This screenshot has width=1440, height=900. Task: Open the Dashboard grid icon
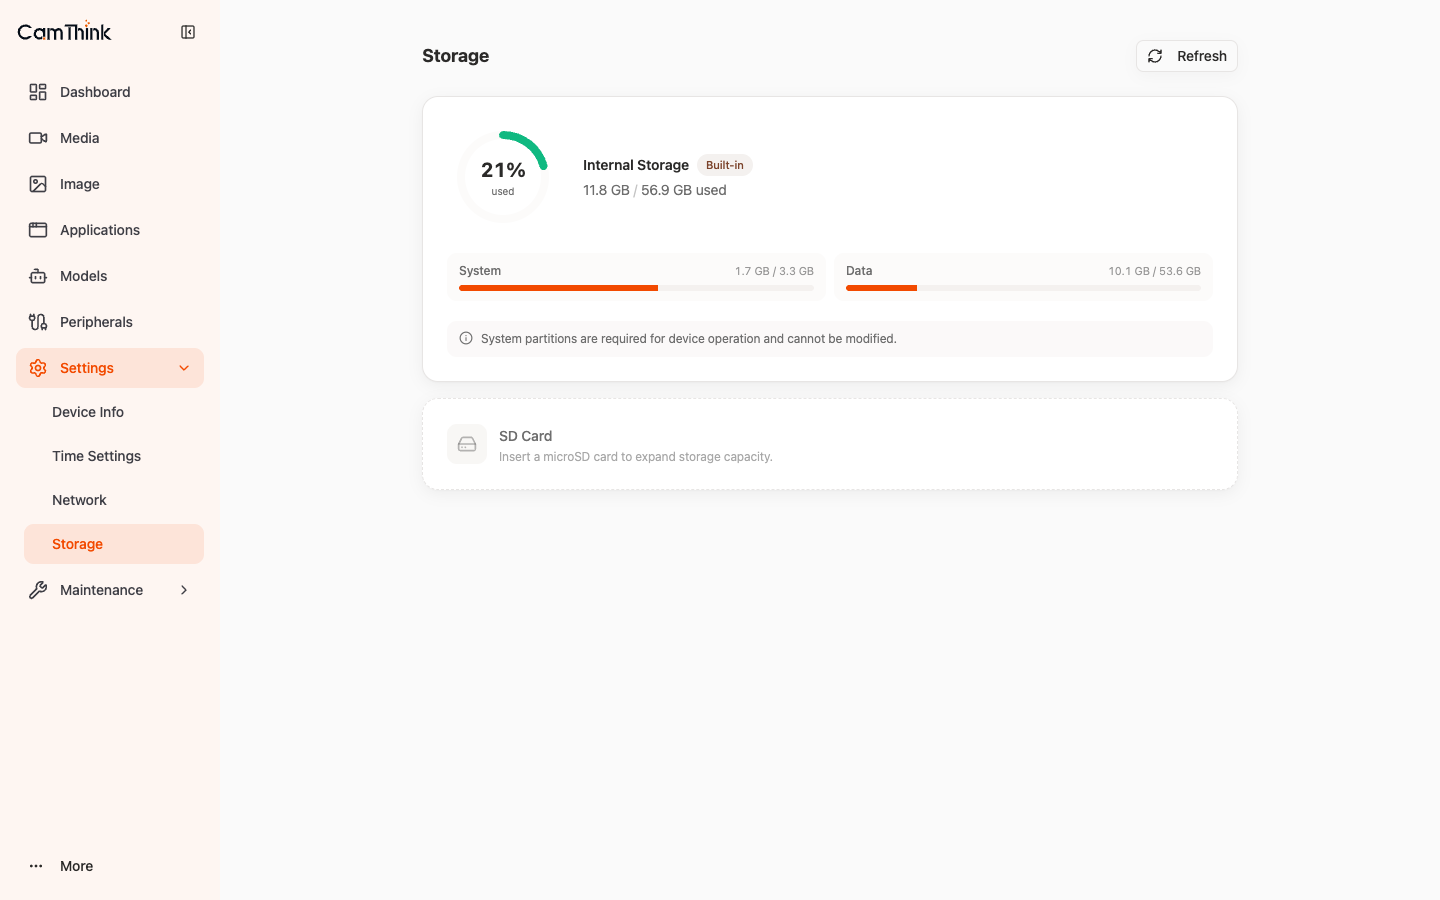coord(38,92)
